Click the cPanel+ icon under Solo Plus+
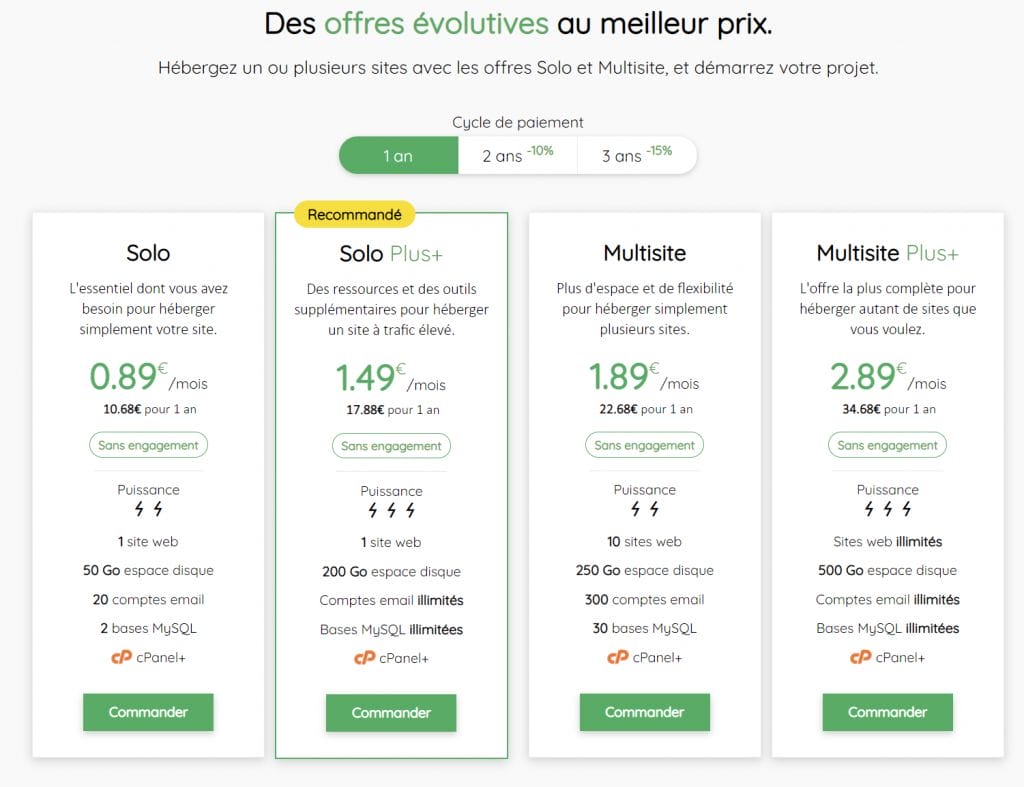The height and width of the screenshot is (787, 1024). coord(362,658)
